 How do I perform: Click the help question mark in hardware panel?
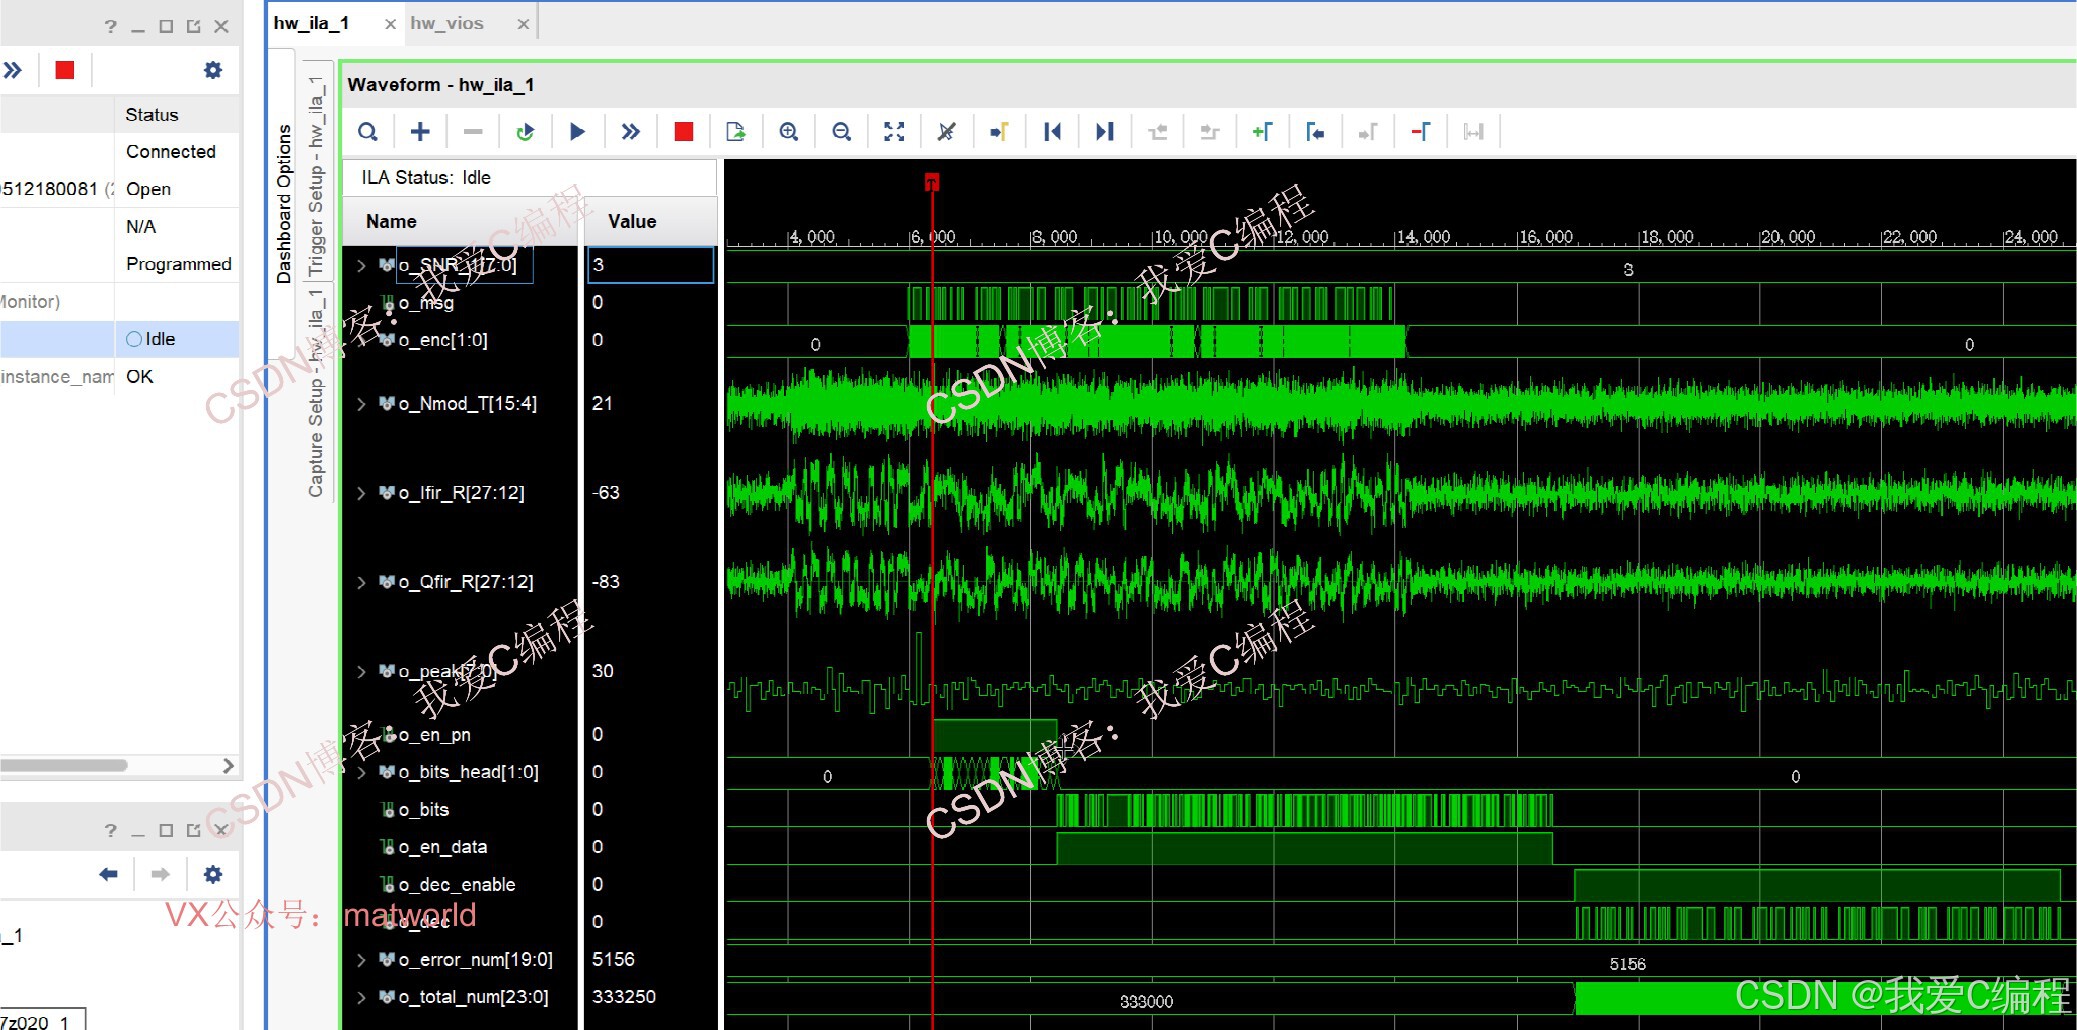point(110,26)
